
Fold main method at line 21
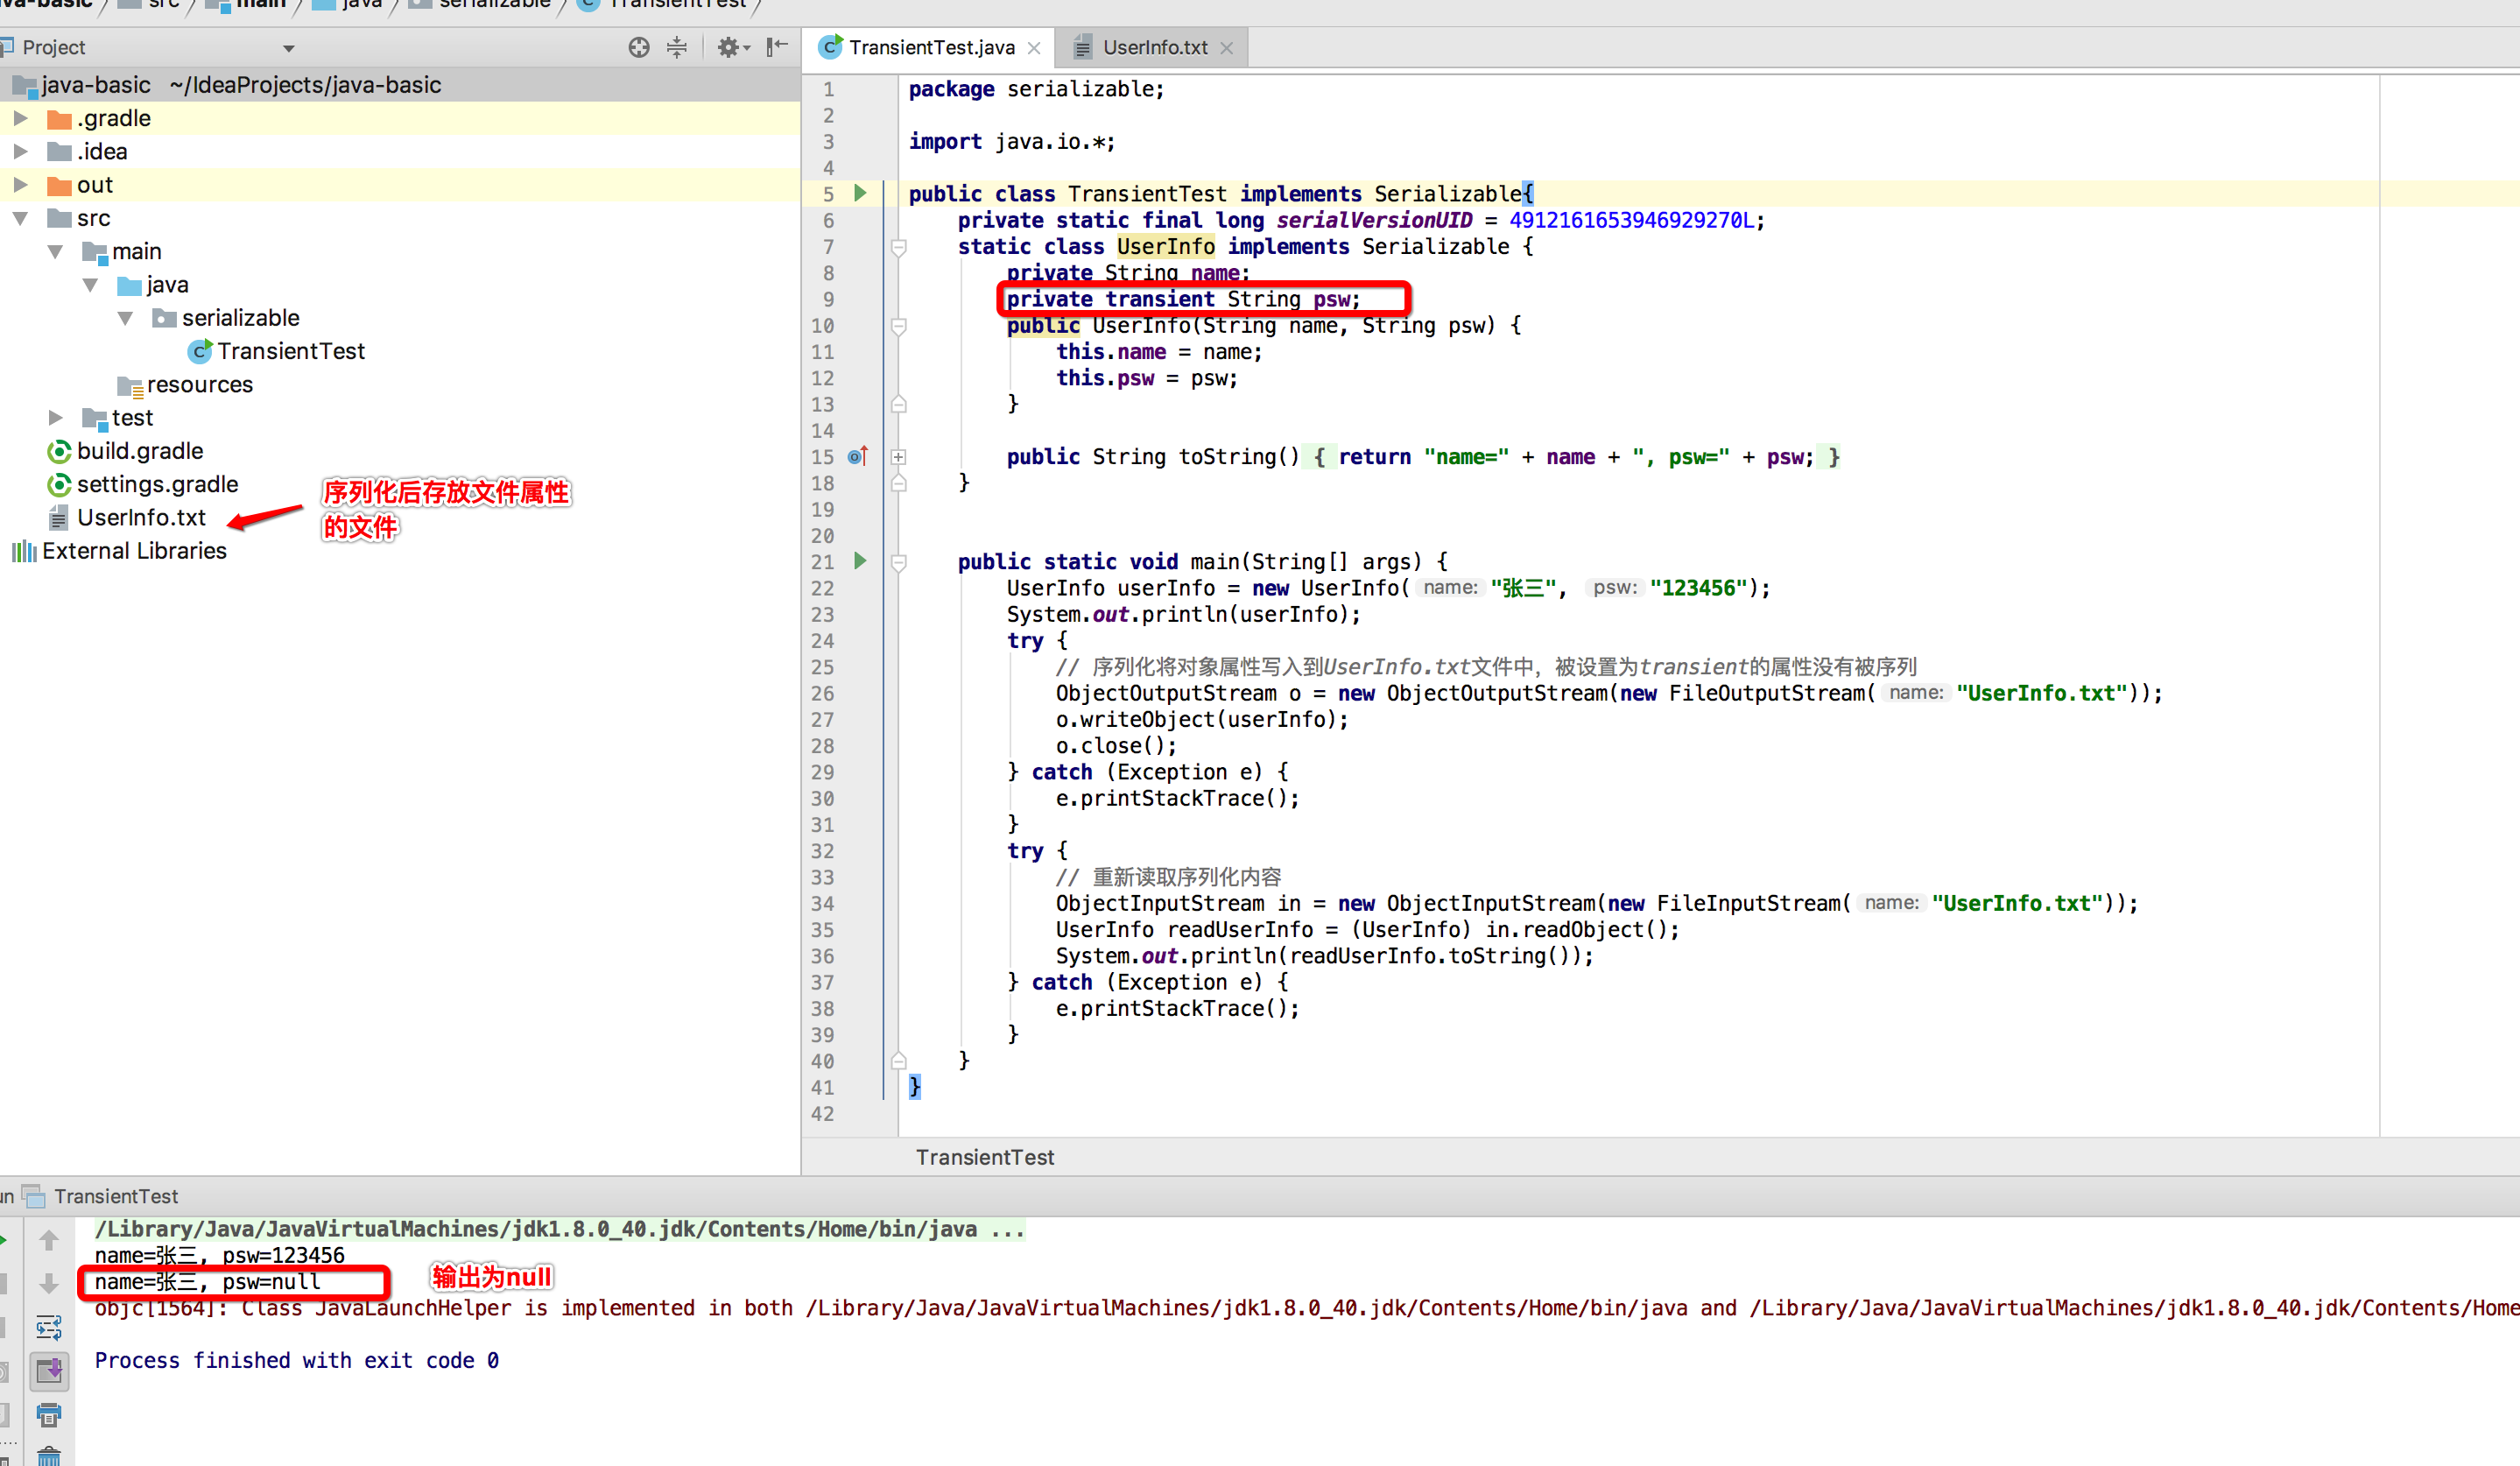tap(898, 562)
